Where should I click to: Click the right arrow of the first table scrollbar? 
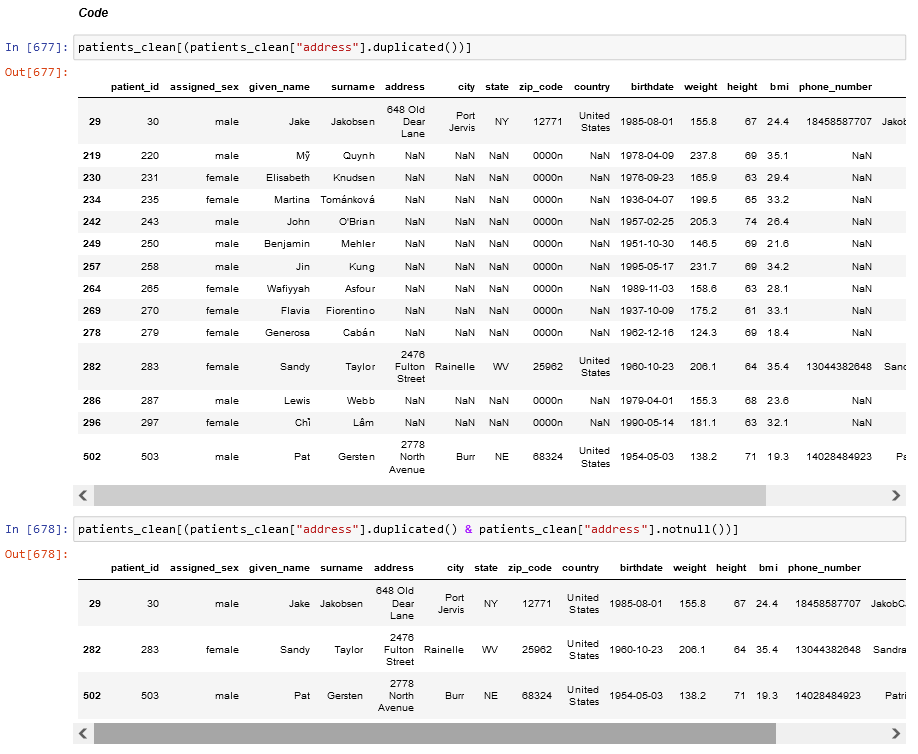[x=898, y=495]
